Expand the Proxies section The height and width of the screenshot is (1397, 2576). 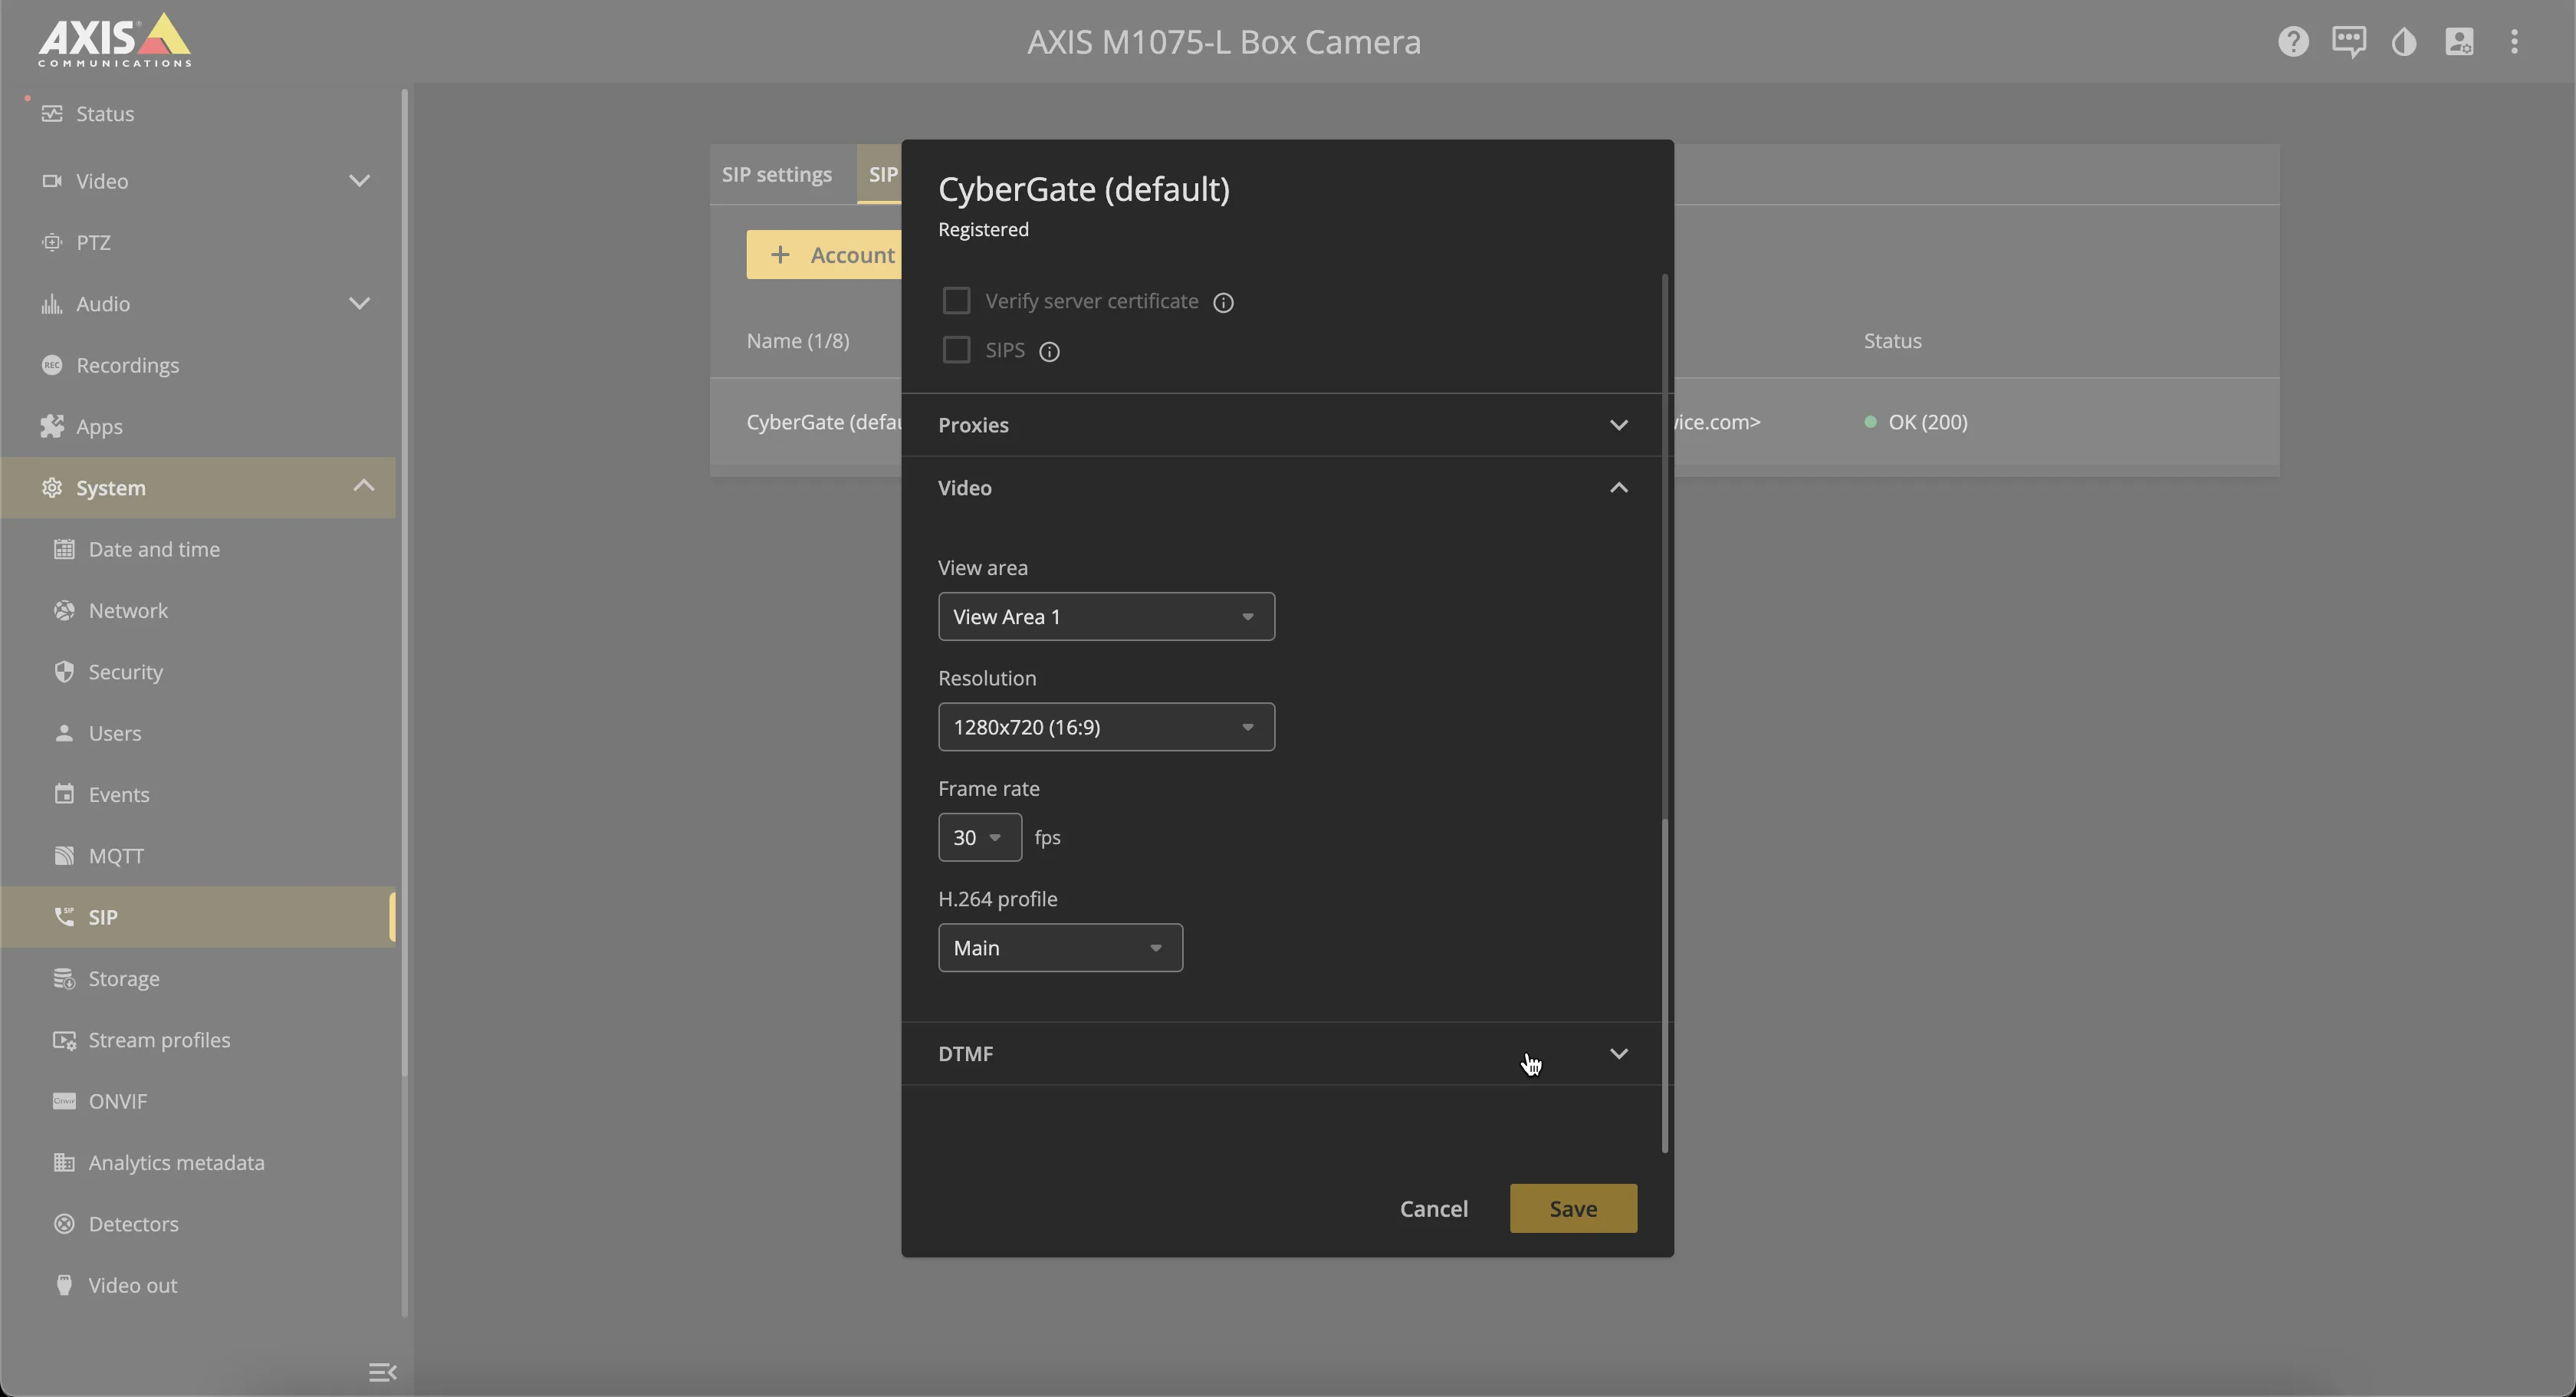point(1282,425)
